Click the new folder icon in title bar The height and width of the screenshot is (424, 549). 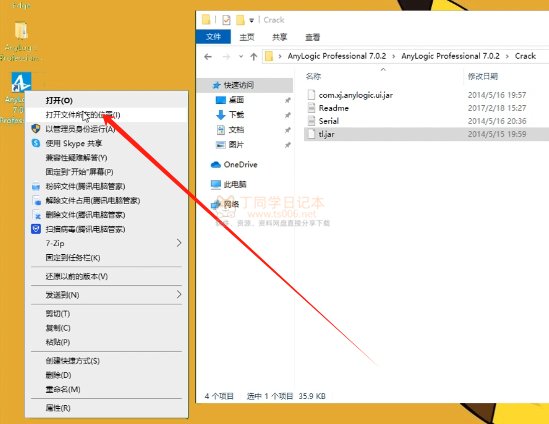[x=240, y=20]
